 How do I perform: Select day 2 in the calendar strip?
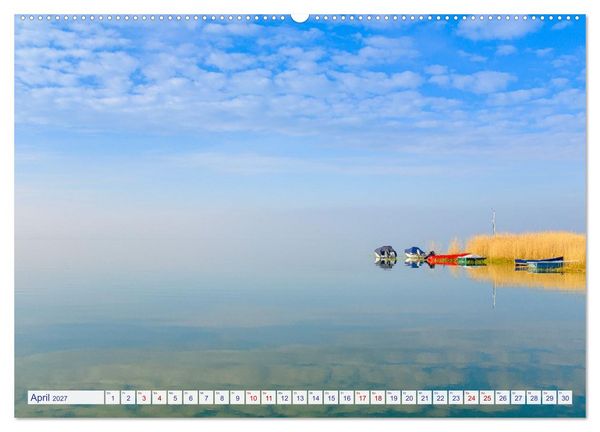point(128,397)
